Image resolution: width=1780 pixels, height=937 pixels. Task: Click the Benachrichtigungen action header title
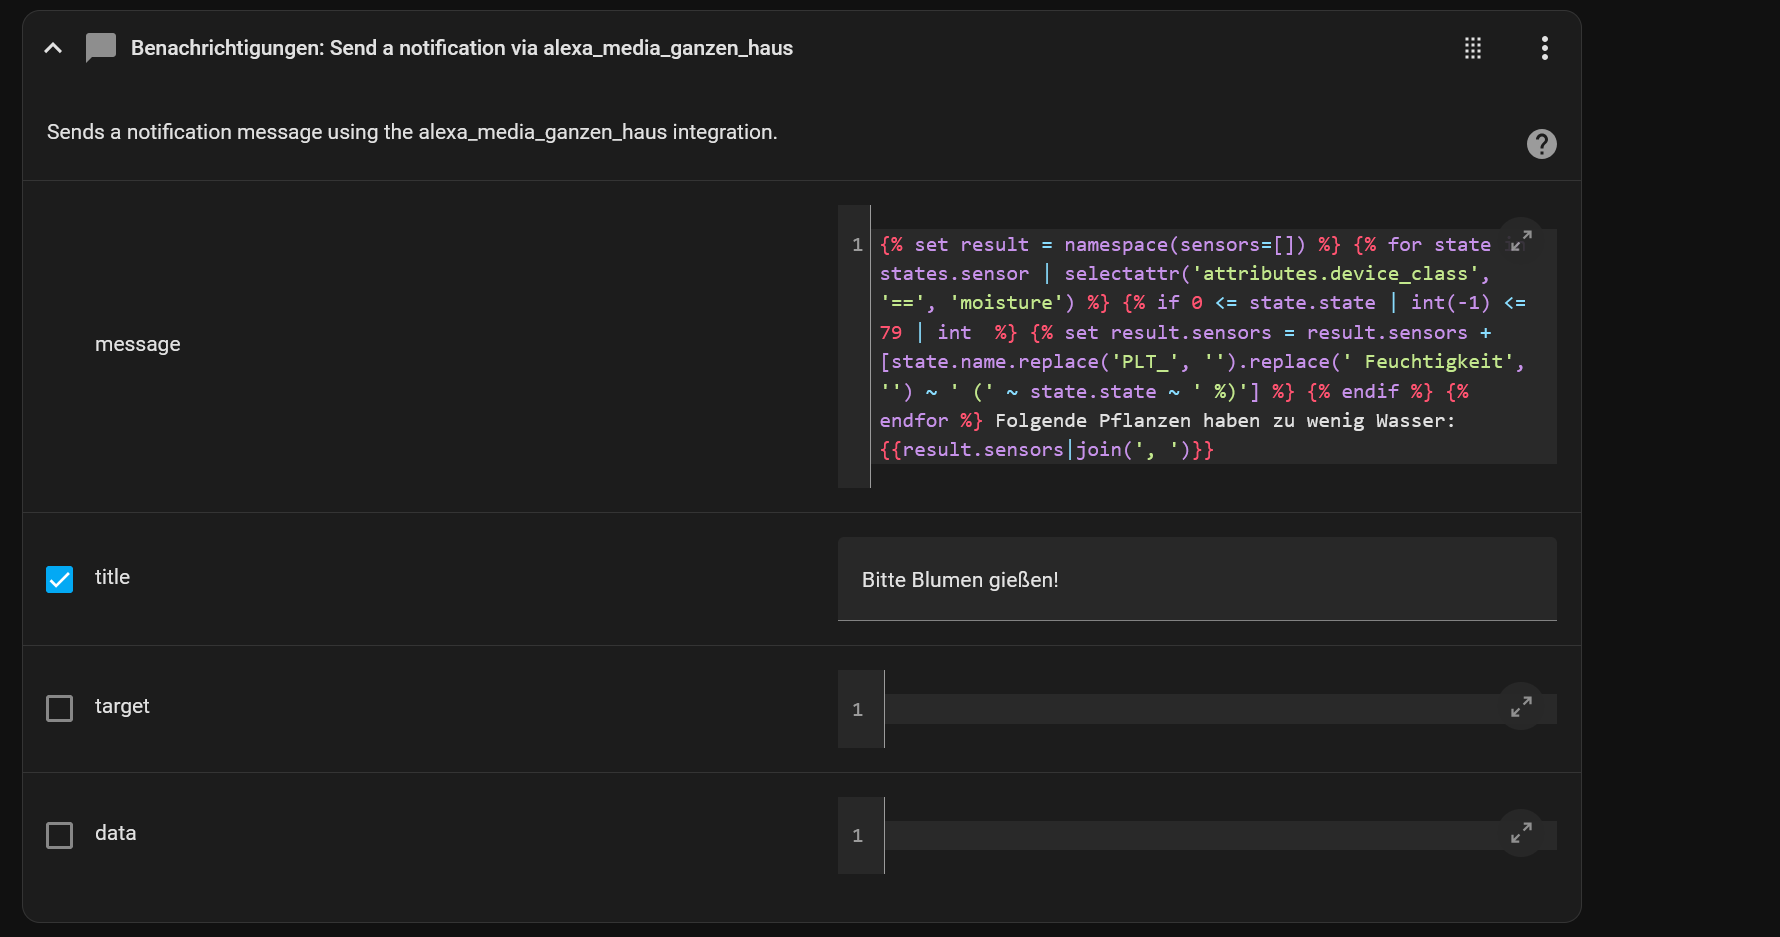point(462,48)
